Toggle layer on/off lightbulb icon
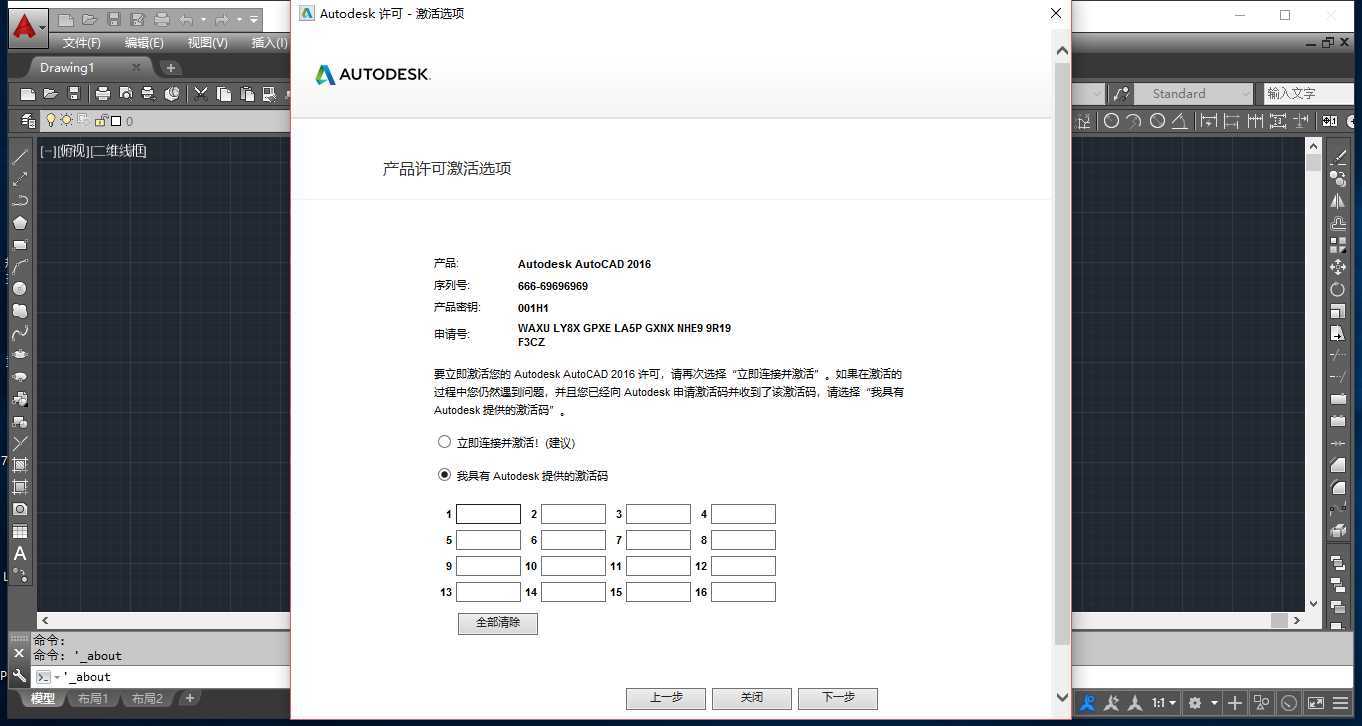Screen dimensions: 1362x726 click(51, 121)
